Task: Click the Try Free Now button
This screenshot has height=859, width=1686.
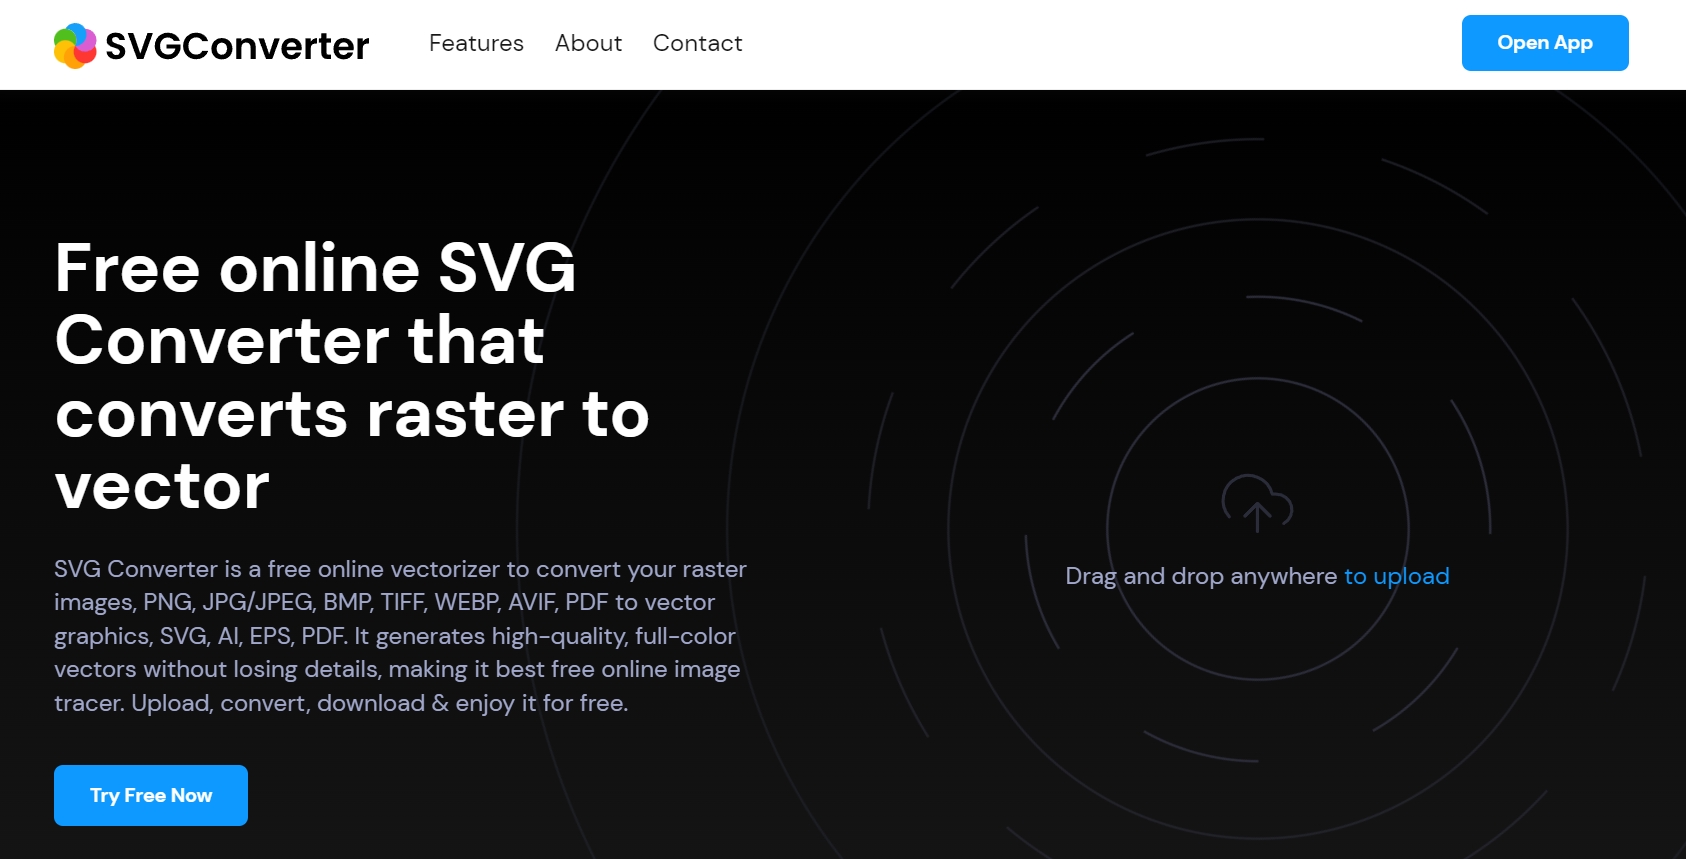Action: click(x=151, y=795)
